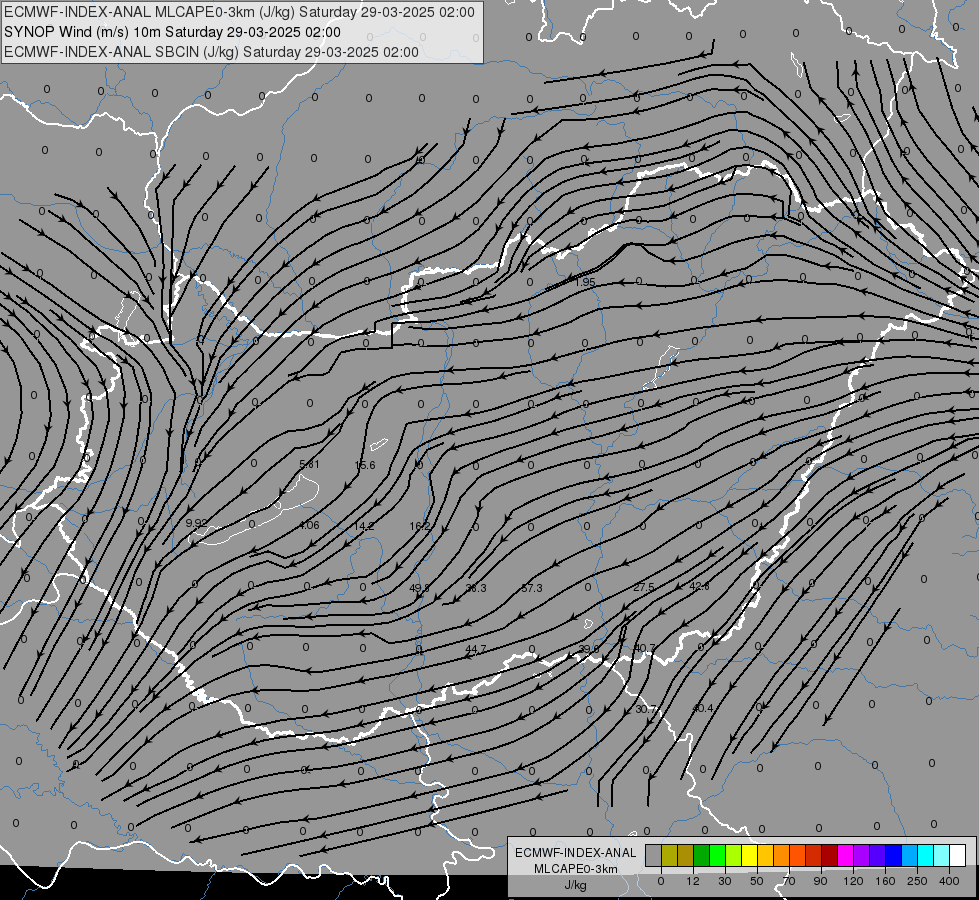Click the 57.3 maximum grid value

532,588
